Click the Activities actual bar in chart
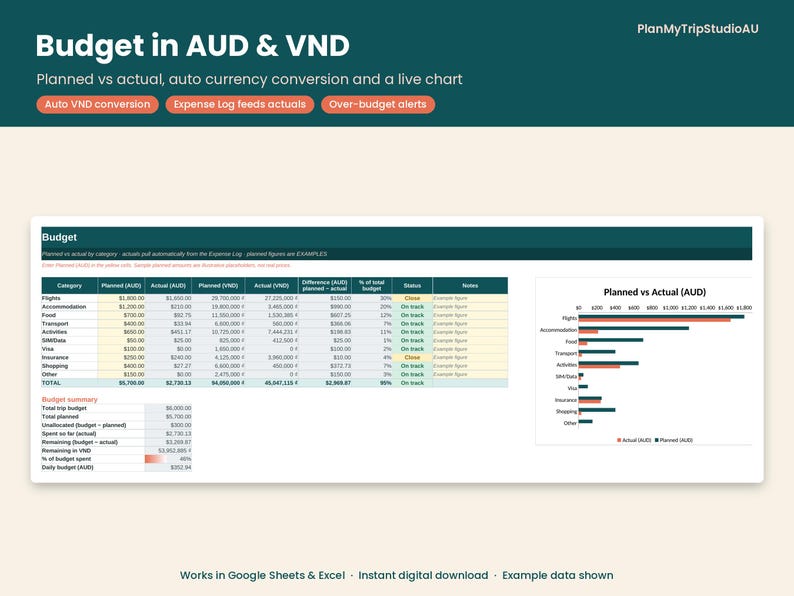 (599, 367)
